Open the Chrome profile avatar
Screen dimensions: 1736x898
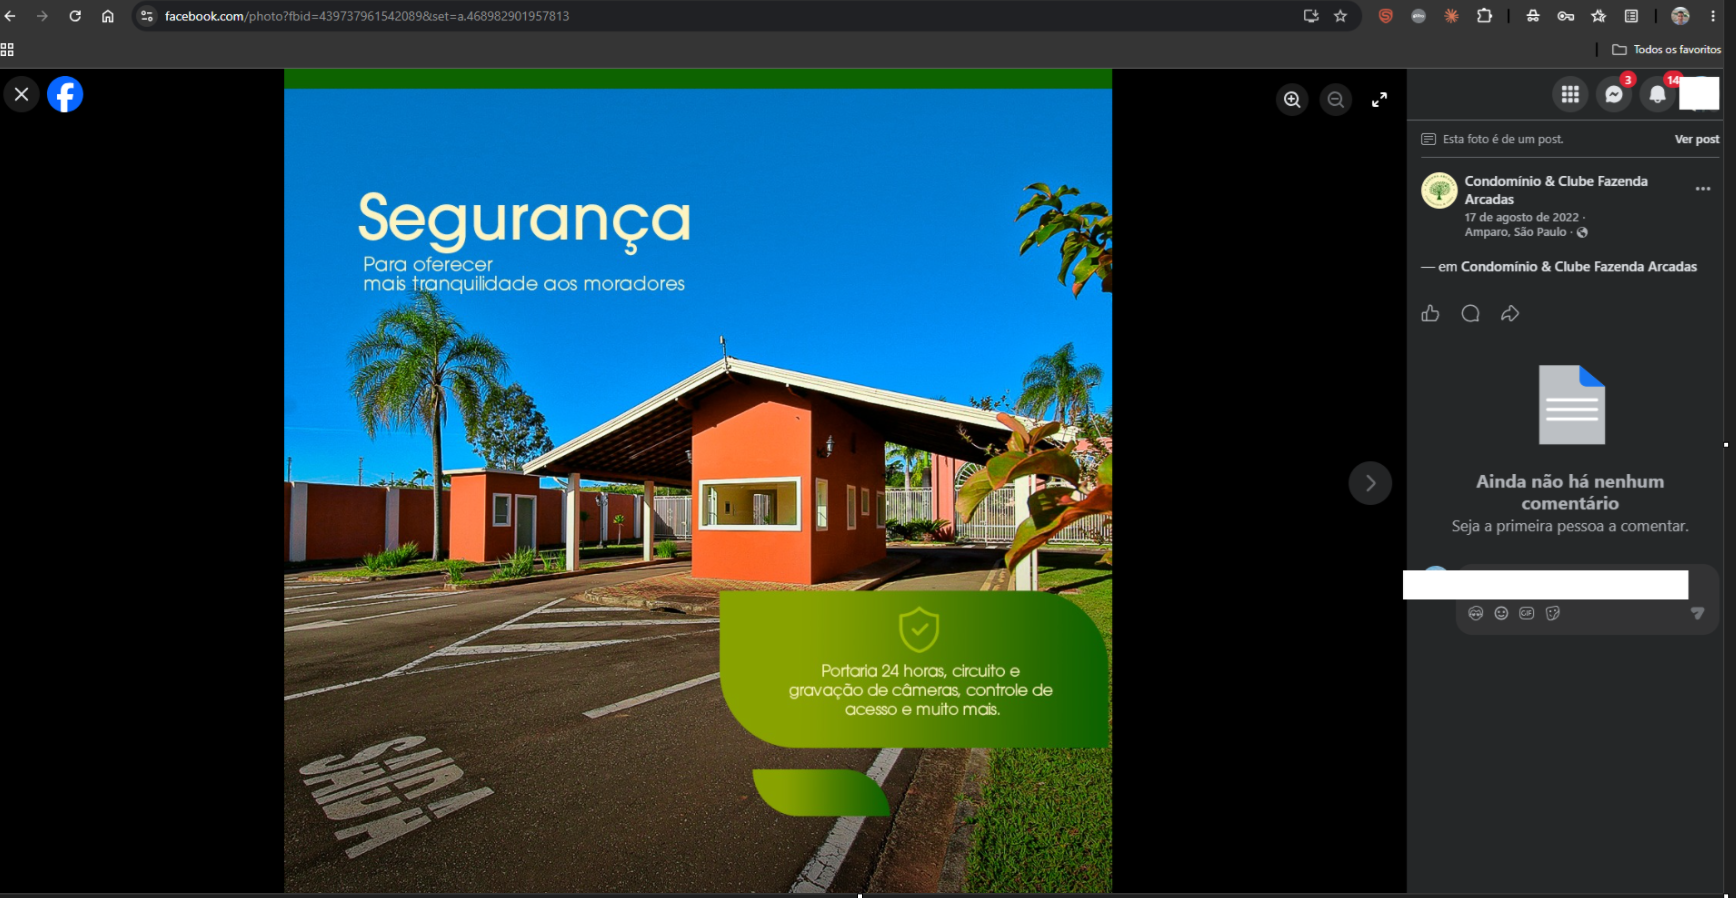(x=1680, y=16)
